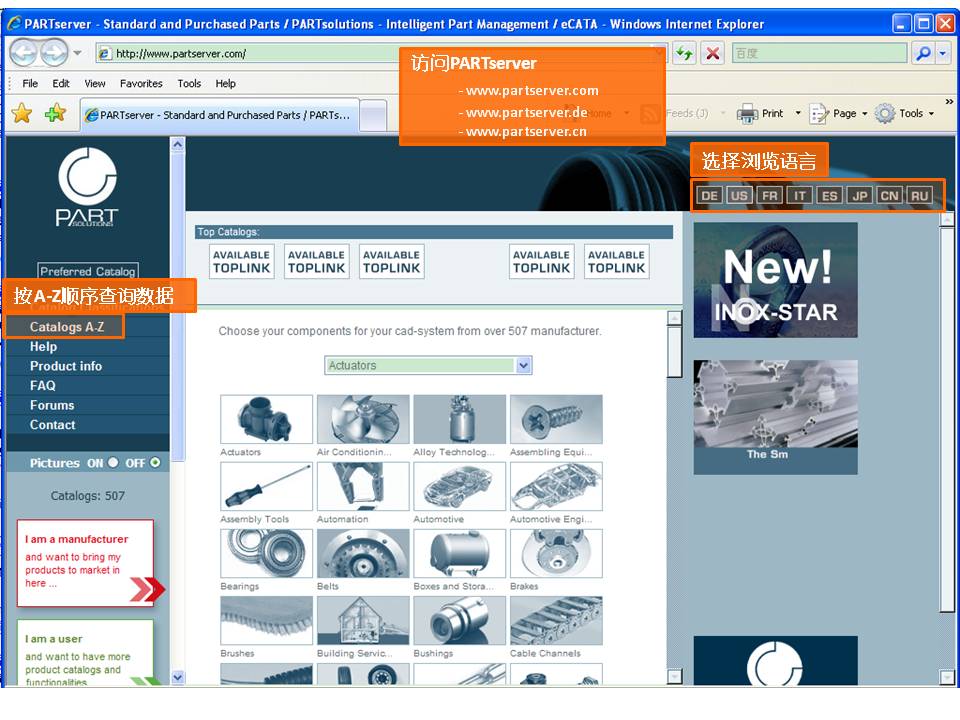The width and height of the screenshot is (960, 720).
Task: Open the Automotive category thumbnail
Action: click(460, 487)
